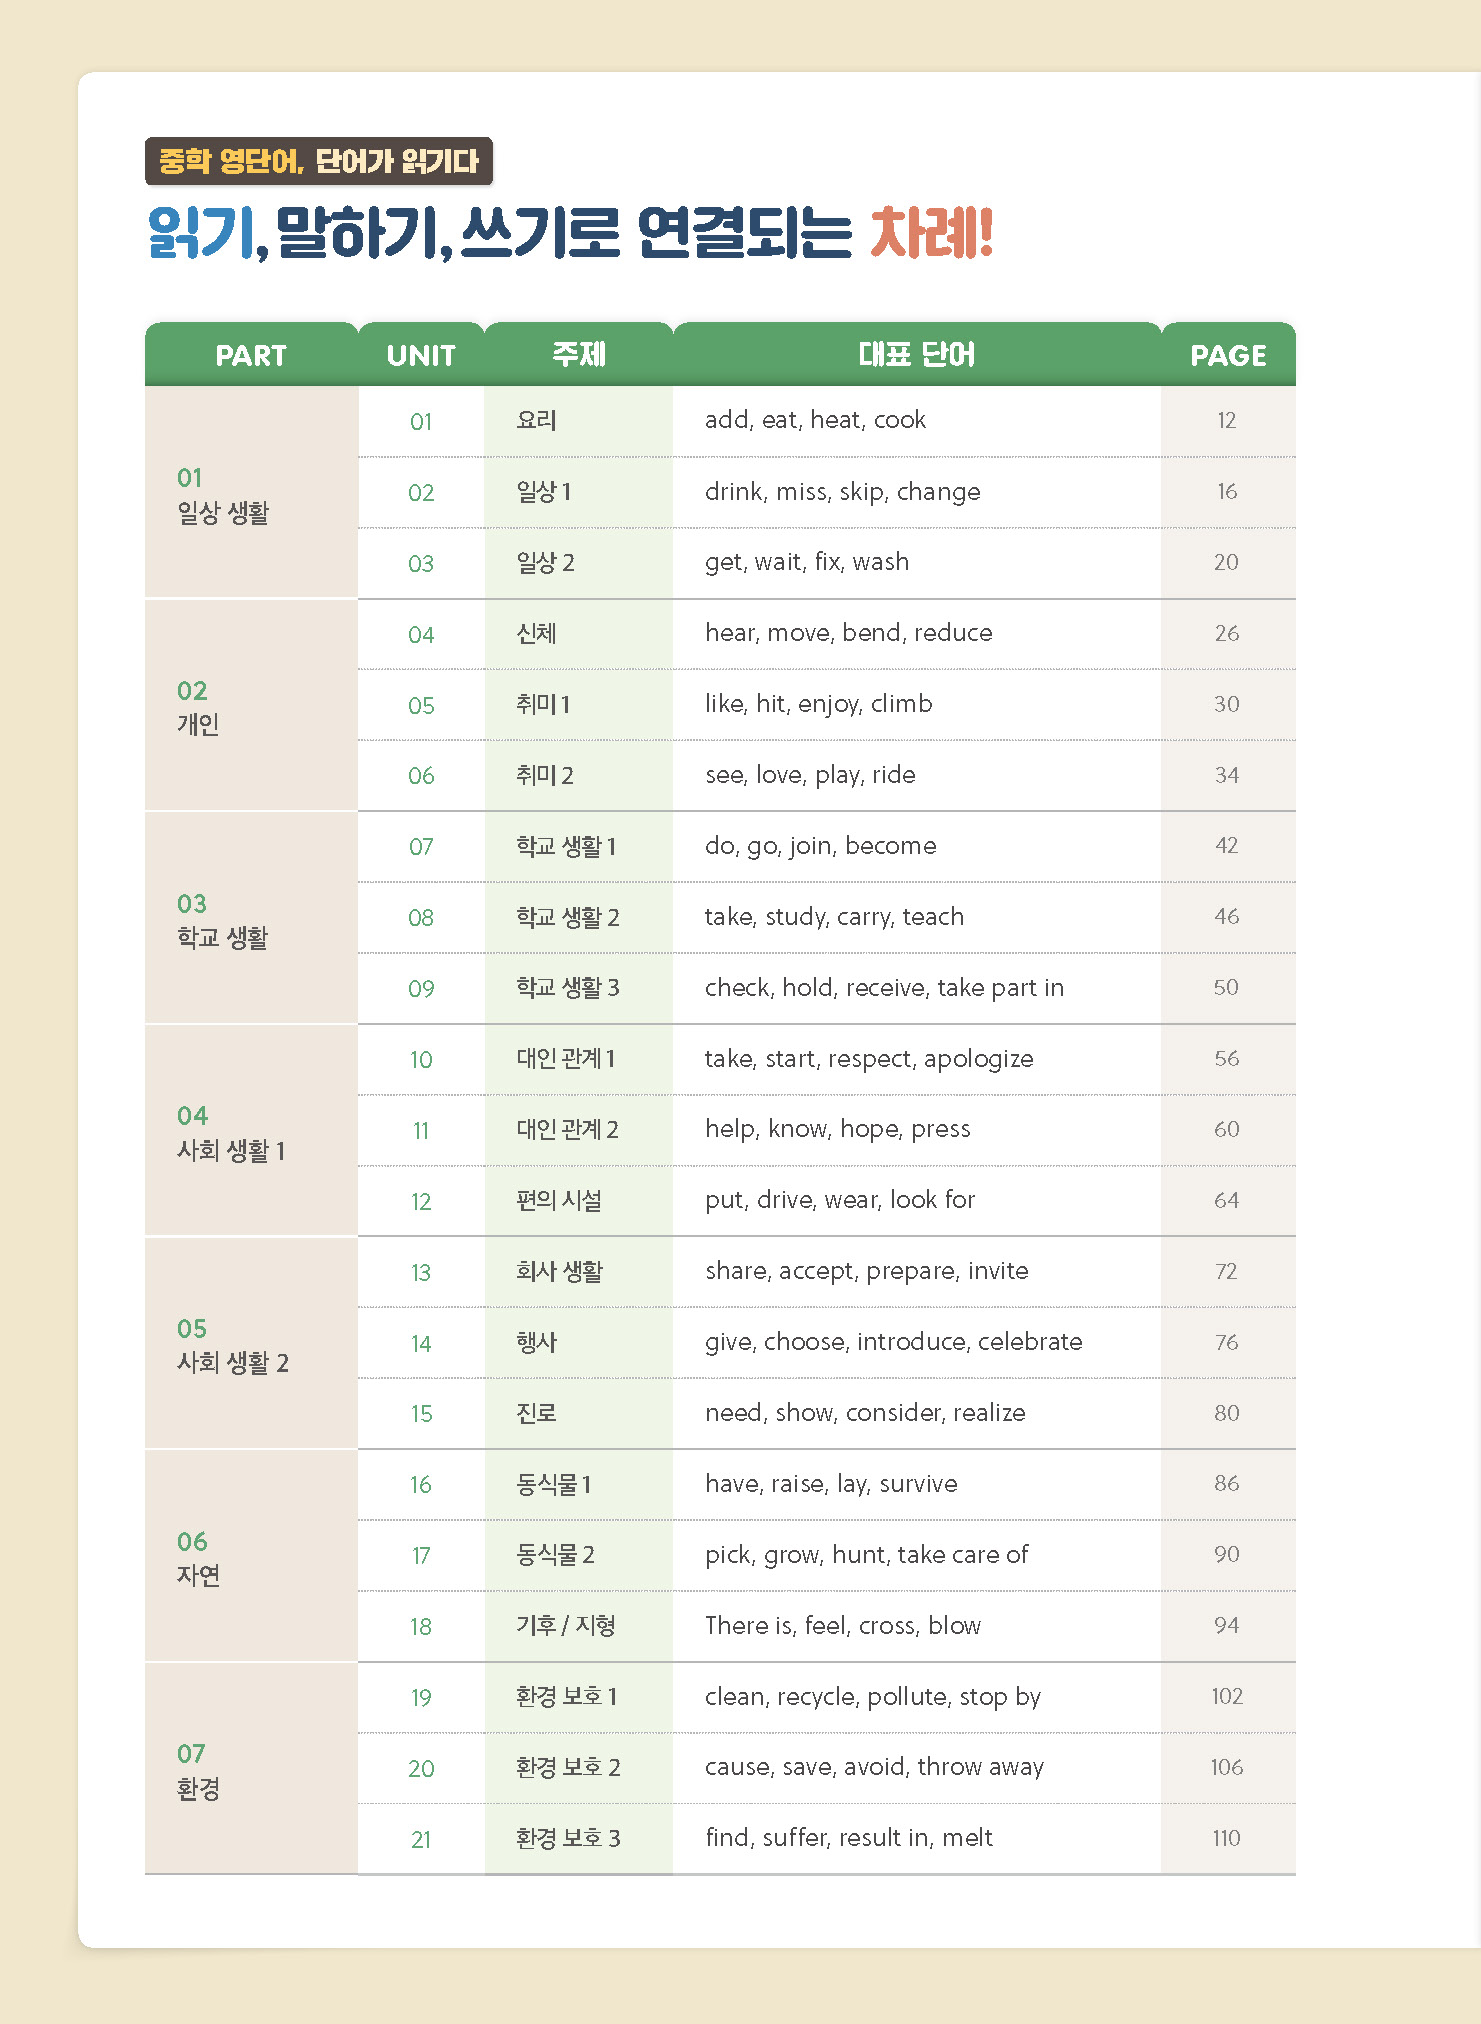Click the 편의 시설 topic

click(559, 1200)
